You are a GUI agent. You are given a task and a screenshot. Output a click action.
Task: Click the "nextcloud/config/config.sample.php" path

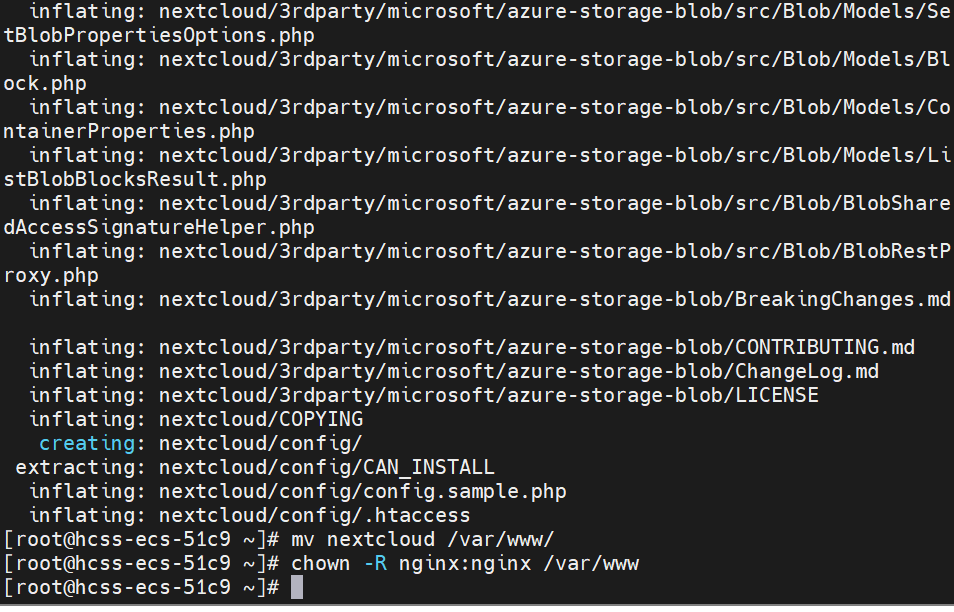pyautogui.click(x=362, y=491)
